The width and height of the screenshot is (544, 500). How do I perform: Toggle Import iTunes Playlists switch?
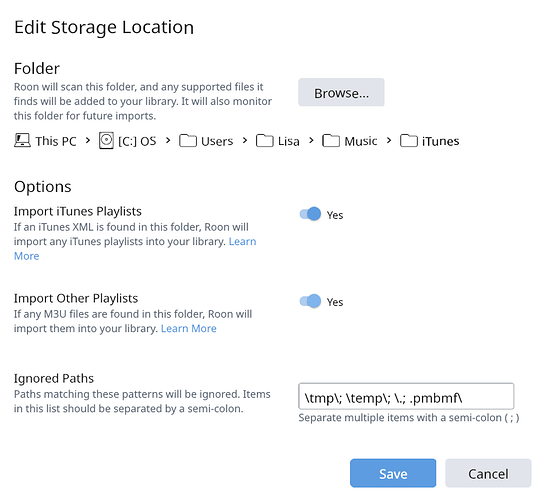(310, 214)
